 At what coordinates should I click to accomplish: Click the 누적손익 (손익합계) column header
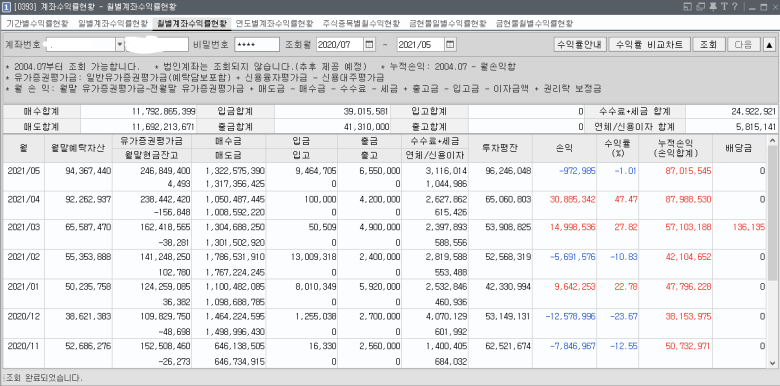[x=676, y=148]
